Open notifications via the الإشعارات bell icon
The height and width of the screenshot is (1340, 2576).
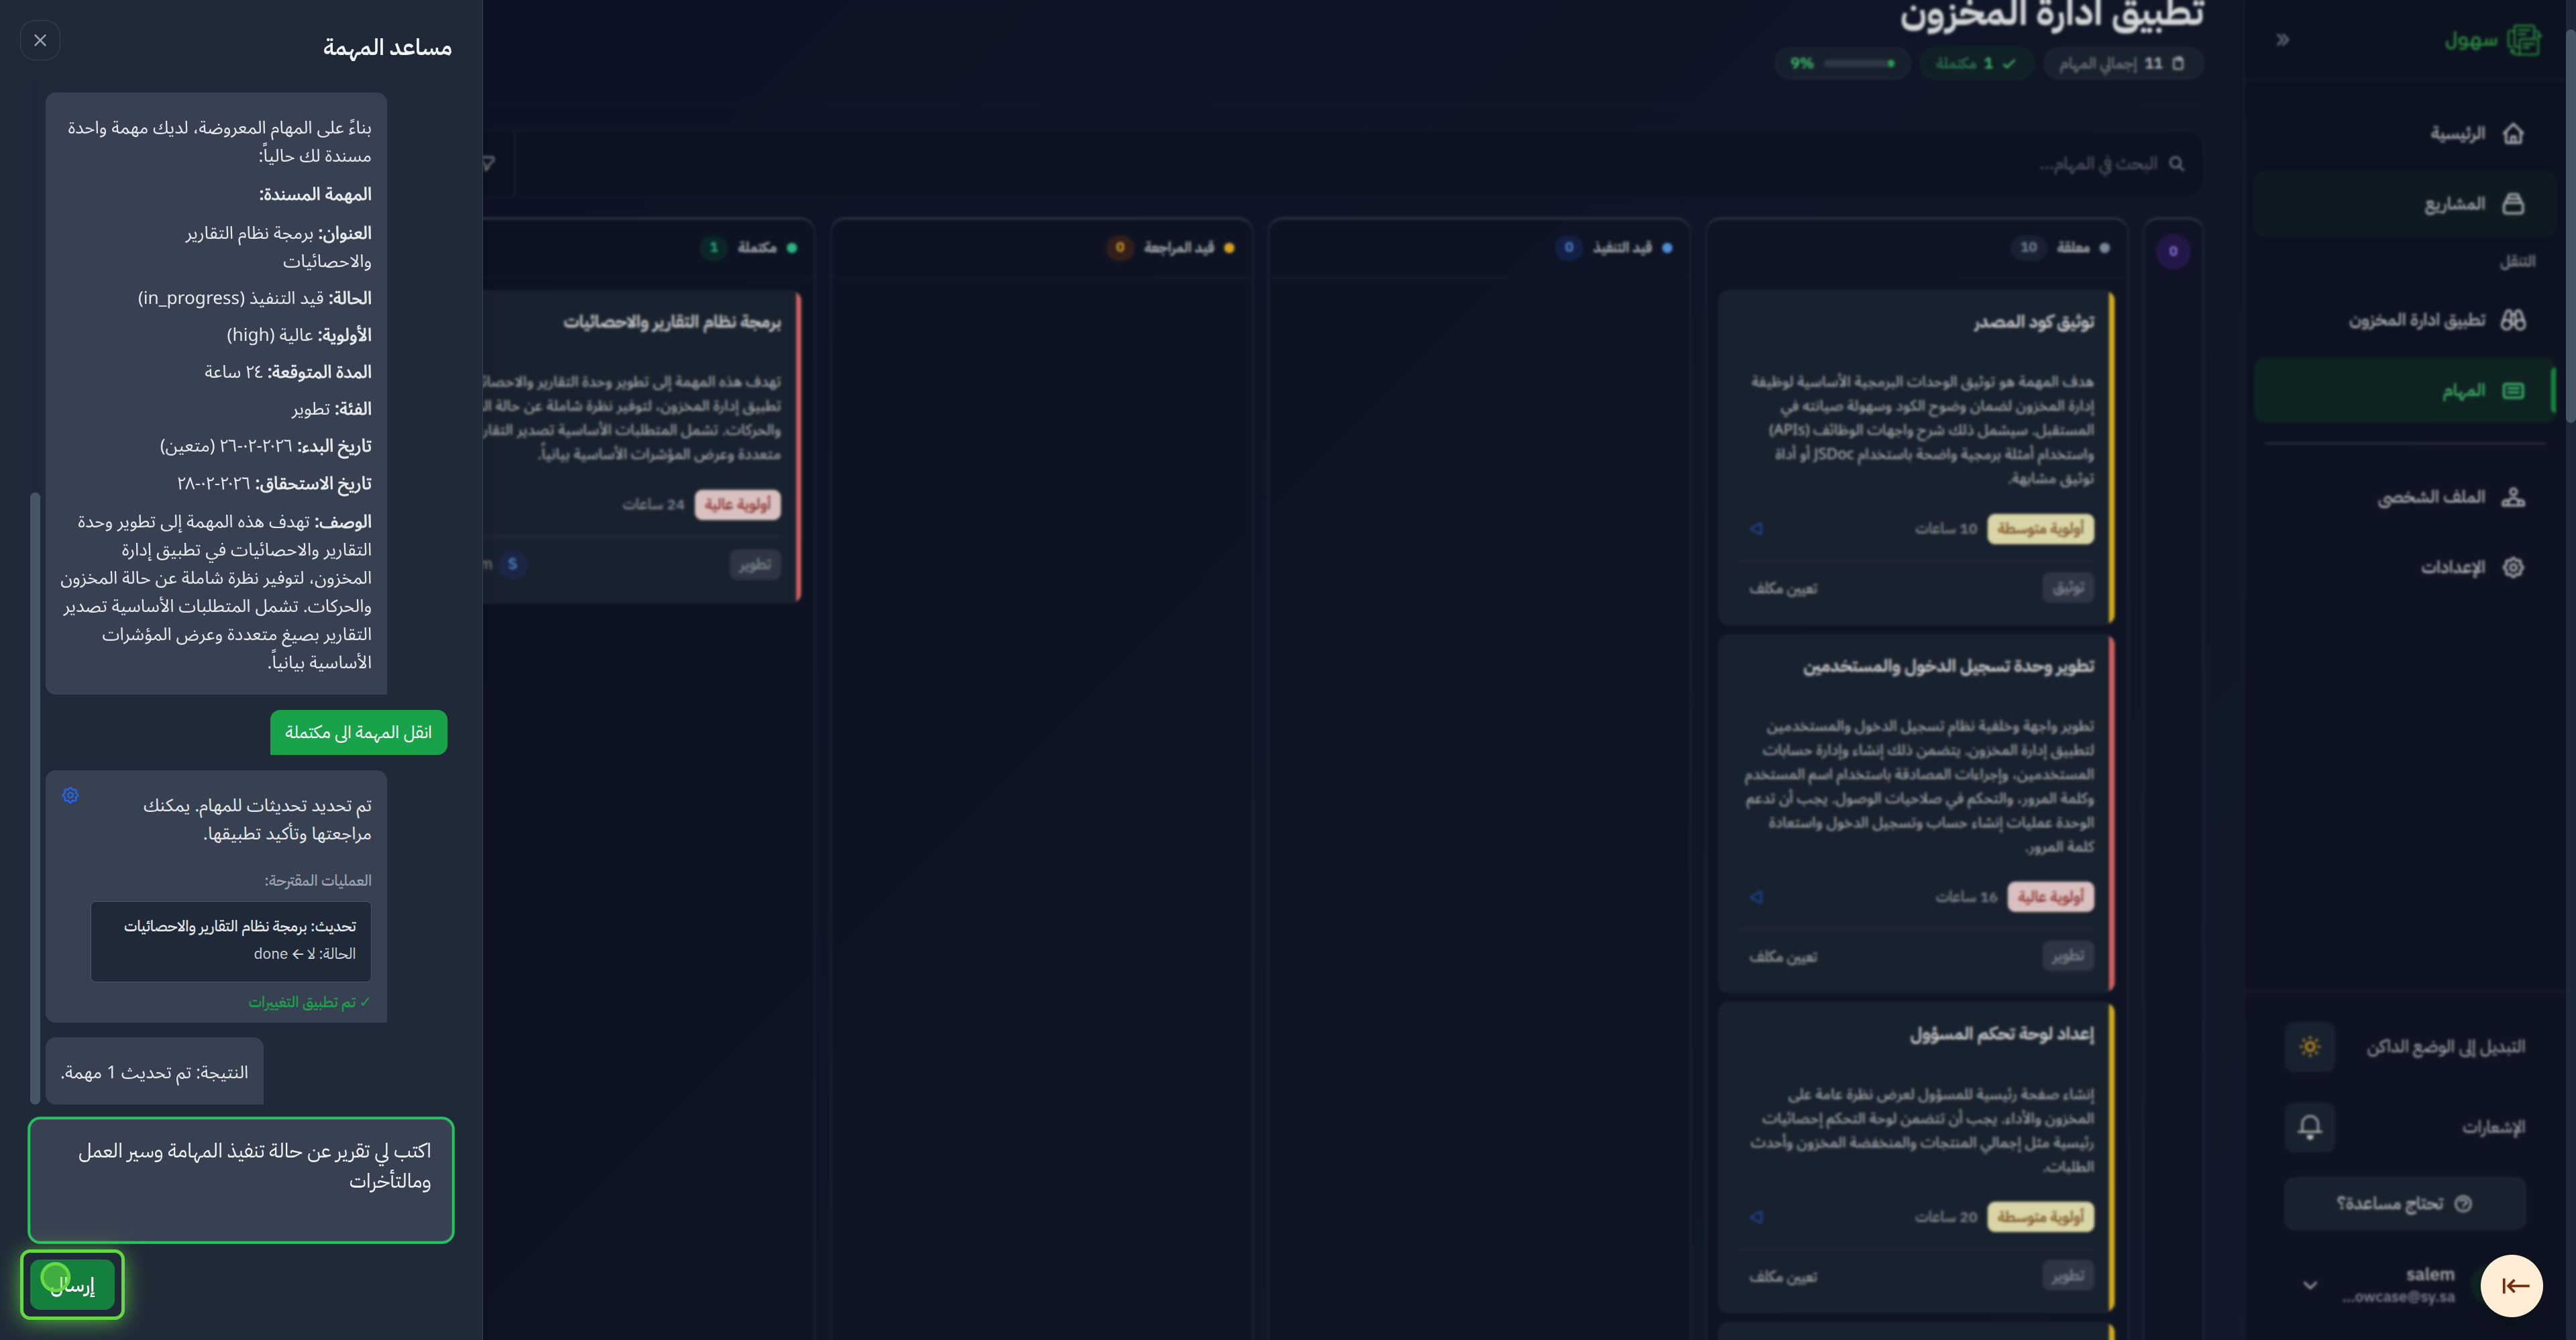pos(2311,1127)
